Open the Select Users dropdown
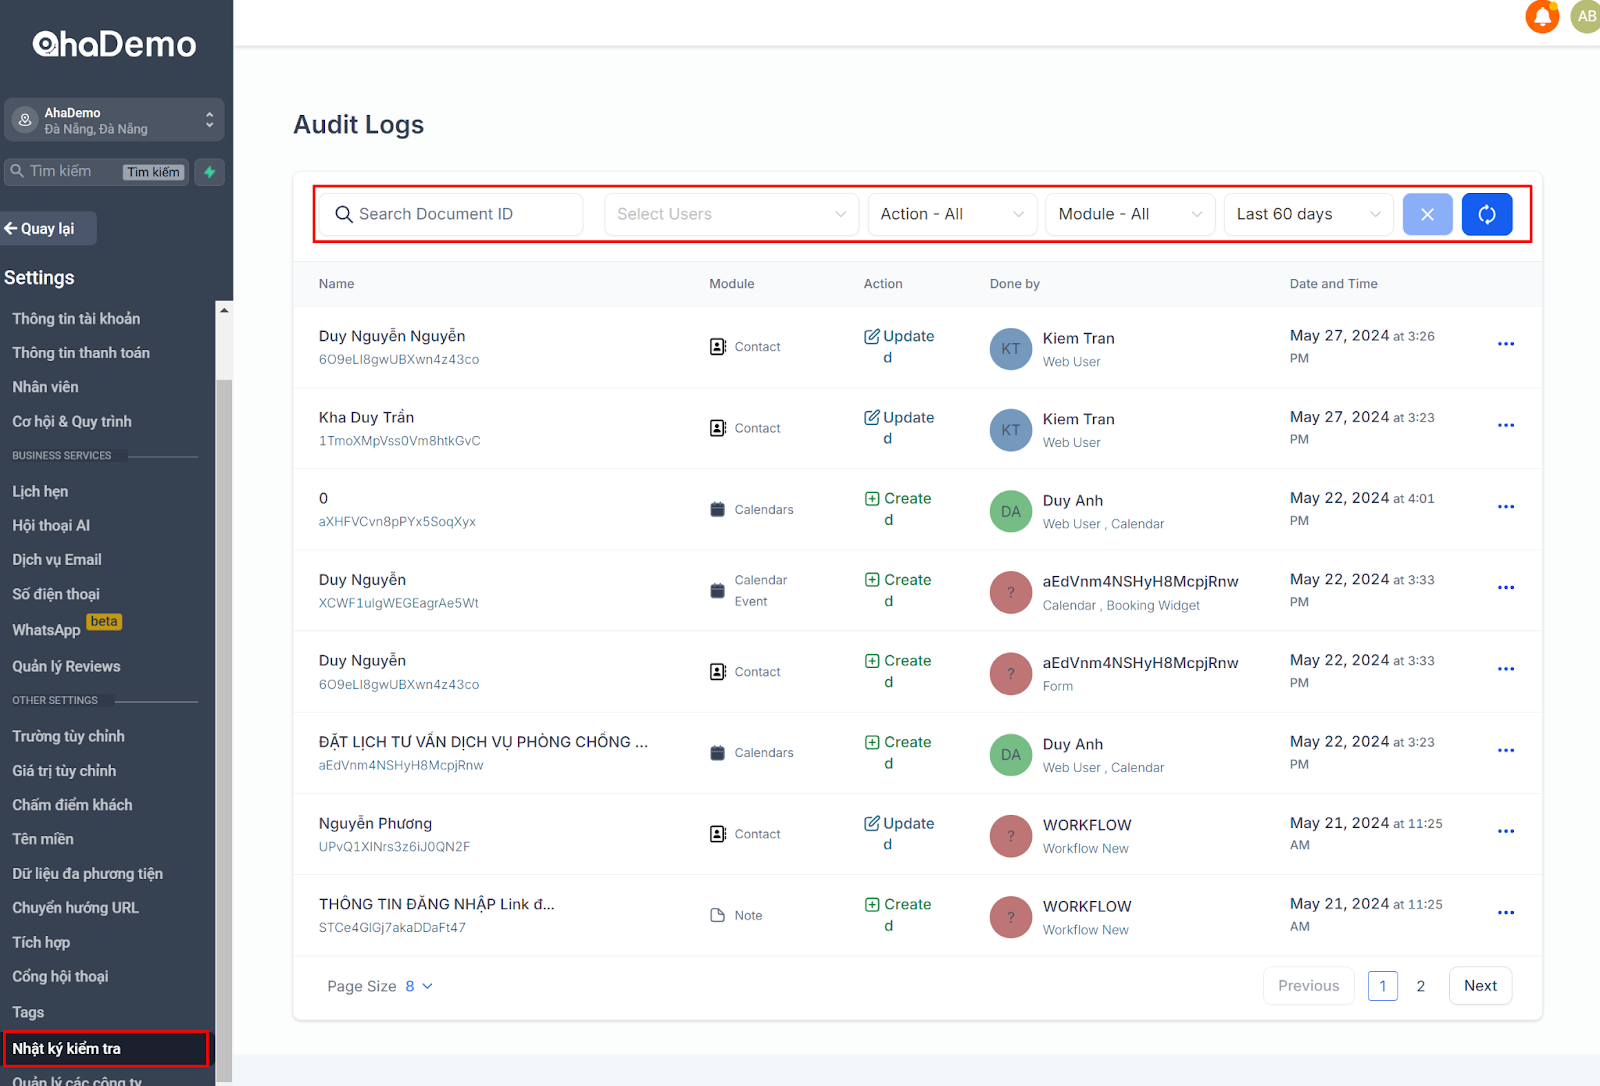 (x=731, y=214)
